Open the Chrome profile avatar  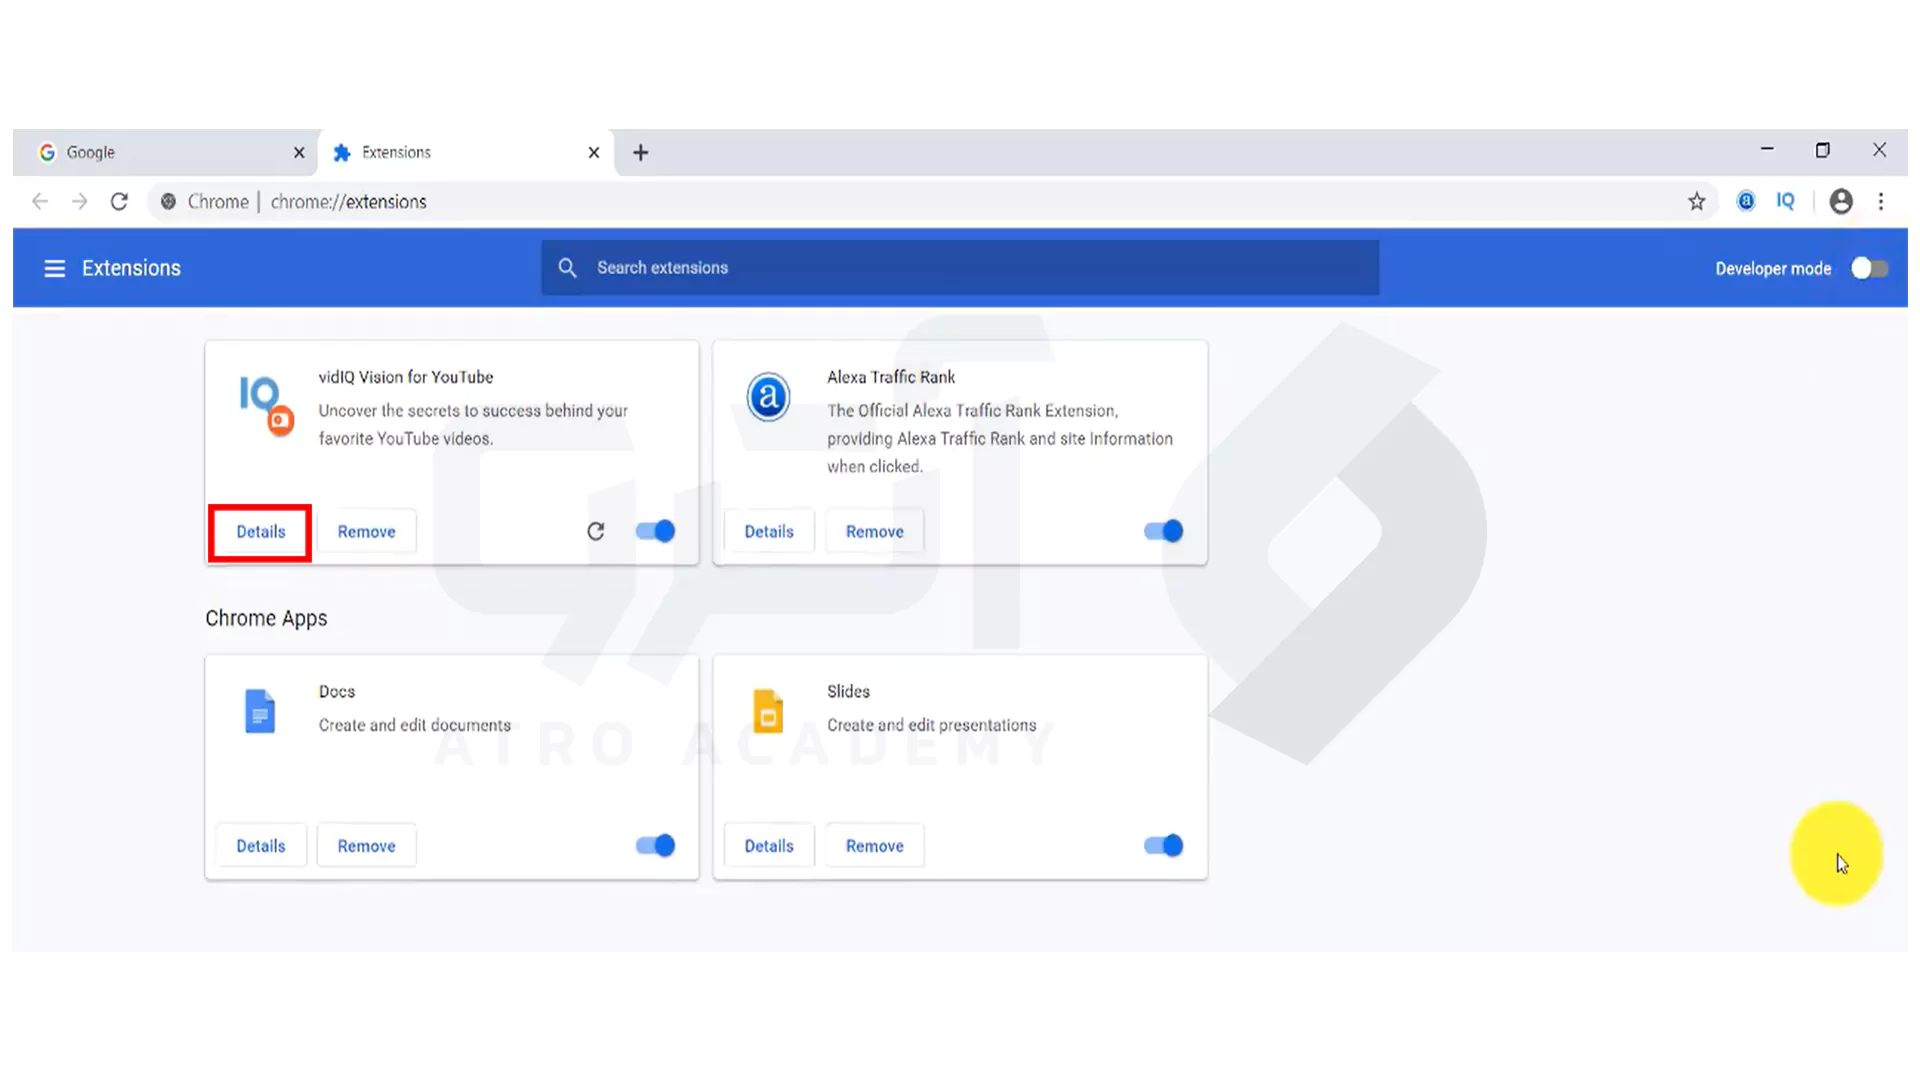click(x=1841, y=201)
